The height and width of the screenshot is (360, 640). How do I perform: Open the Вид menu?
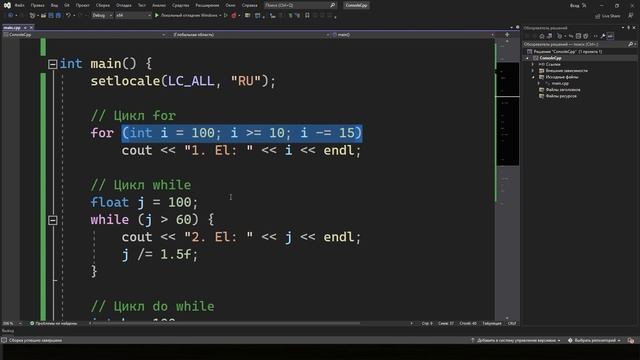click(x=54, y=5)
